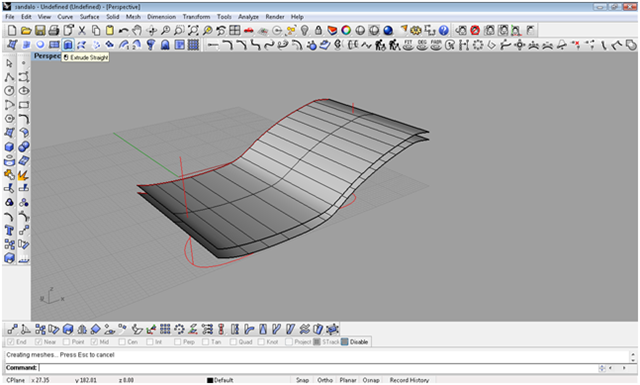Toggle the End osnap checkbox
The width and height of the screenshot is (640, 385).
11,342
